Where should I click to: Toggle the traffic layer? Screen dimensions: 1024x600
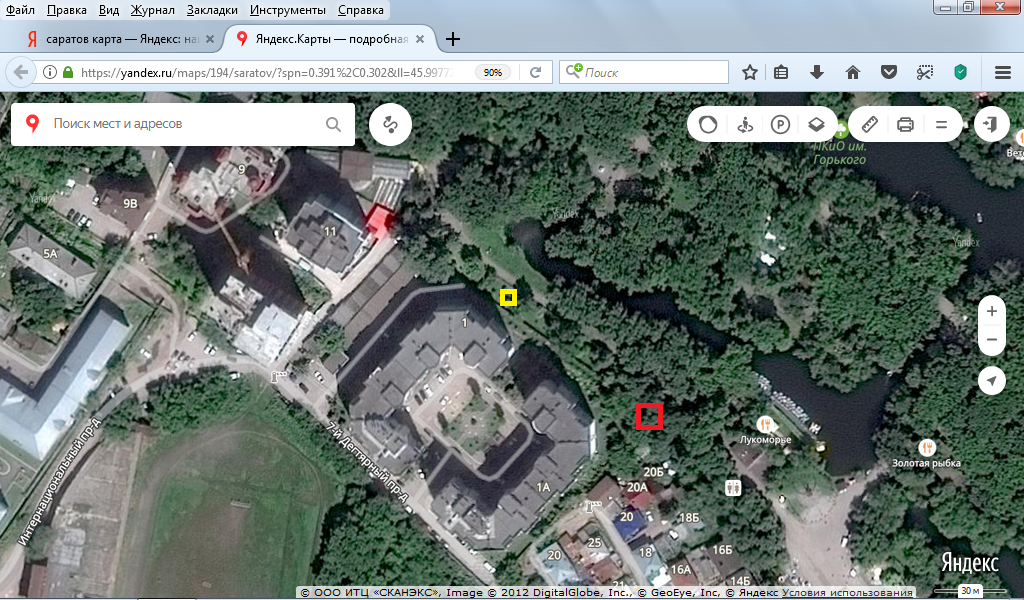click(708, 124)
